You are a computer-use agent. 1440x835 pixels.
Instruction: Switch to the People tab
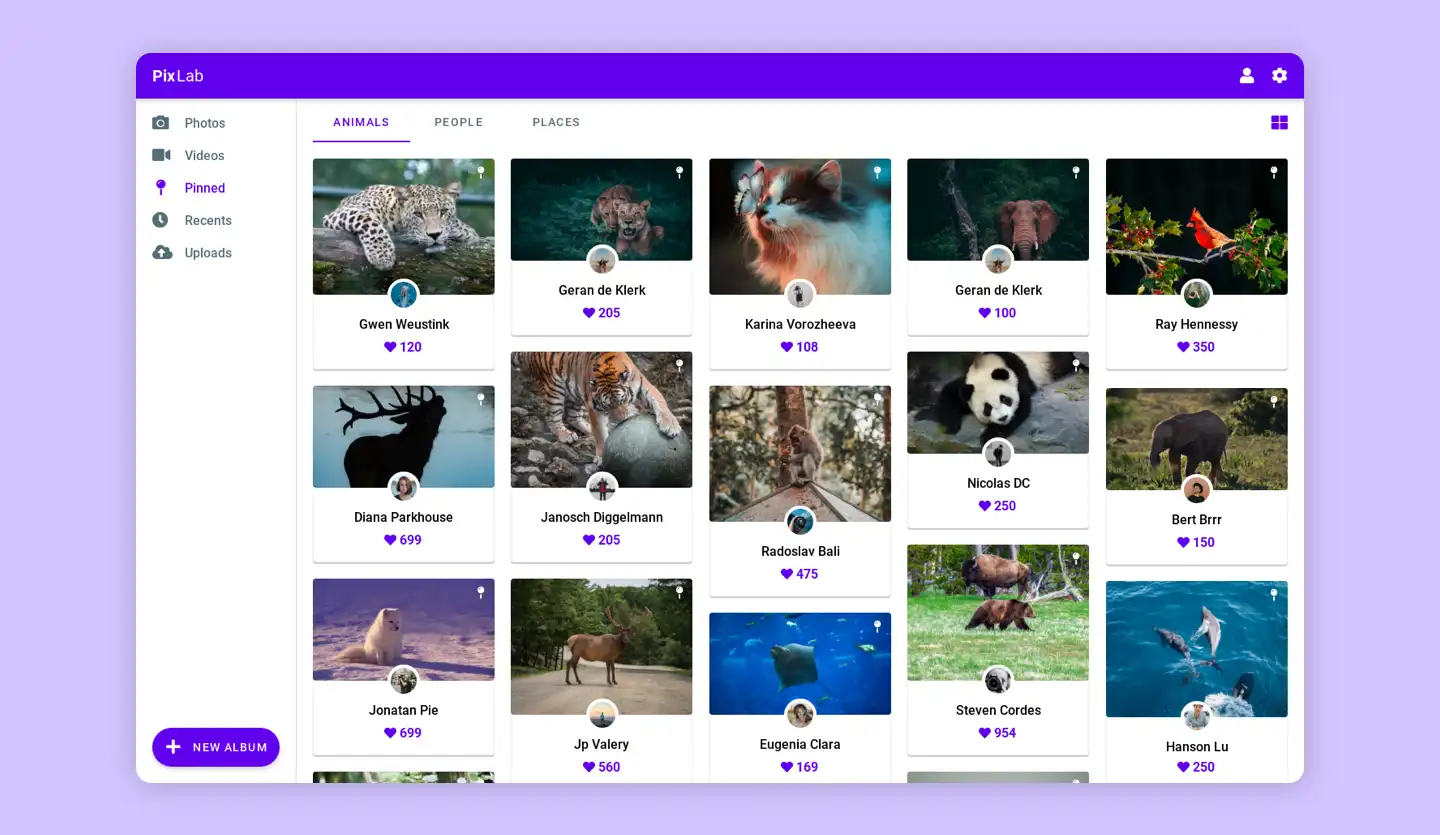(x=458, y=122)
